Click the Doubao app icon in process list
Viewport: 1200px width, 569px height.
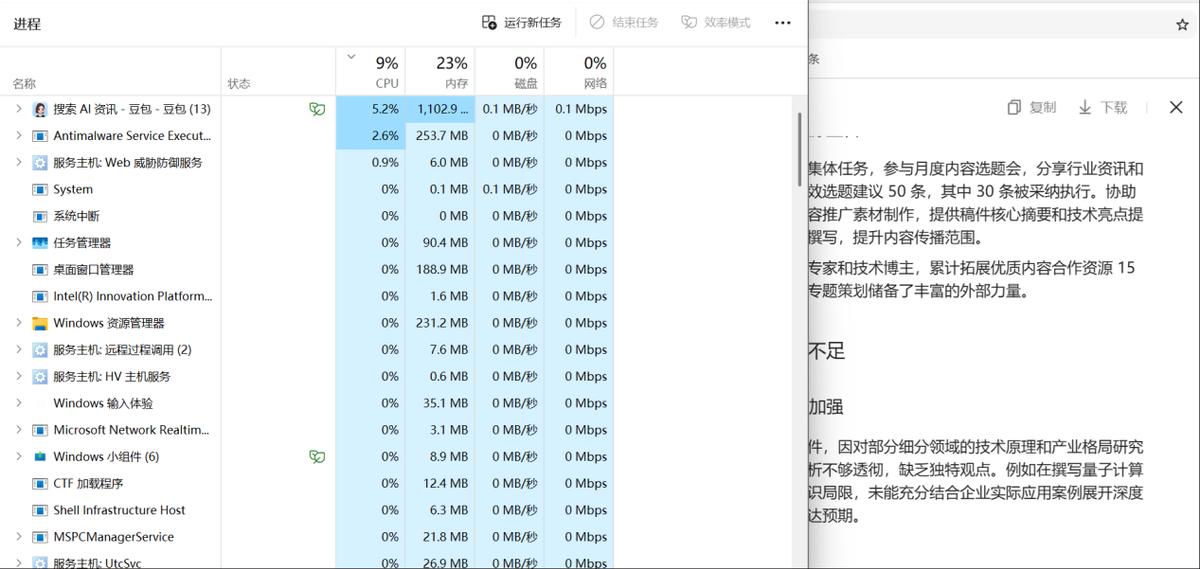40,109
